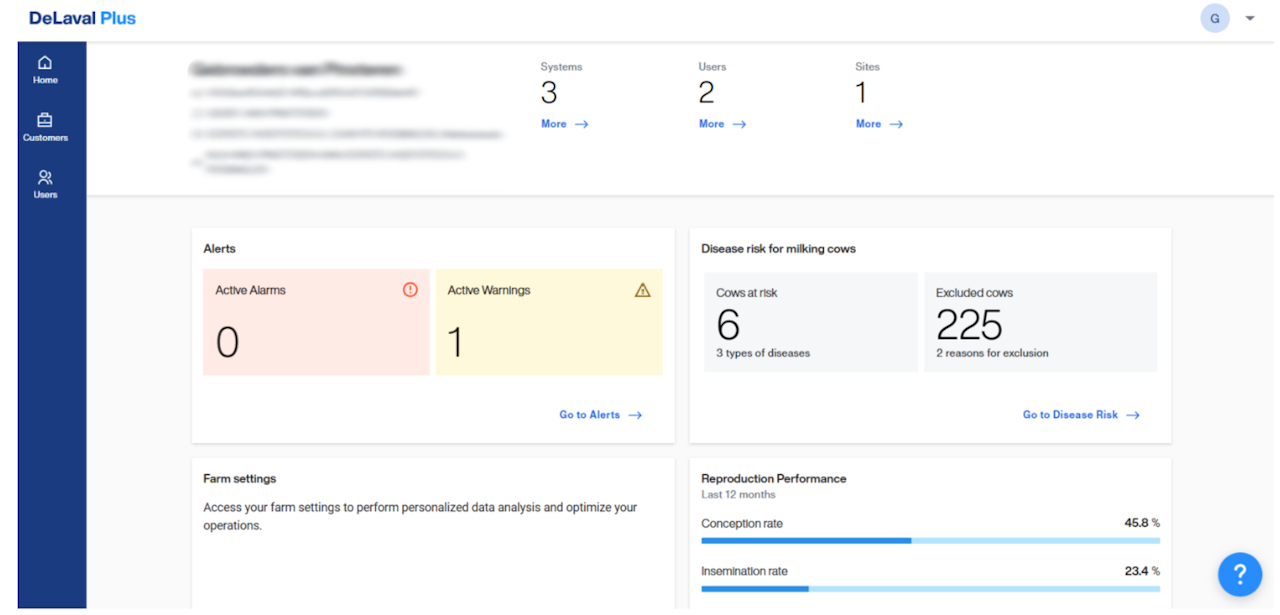Click the Conception rate progress bar

tap(930, 540)
